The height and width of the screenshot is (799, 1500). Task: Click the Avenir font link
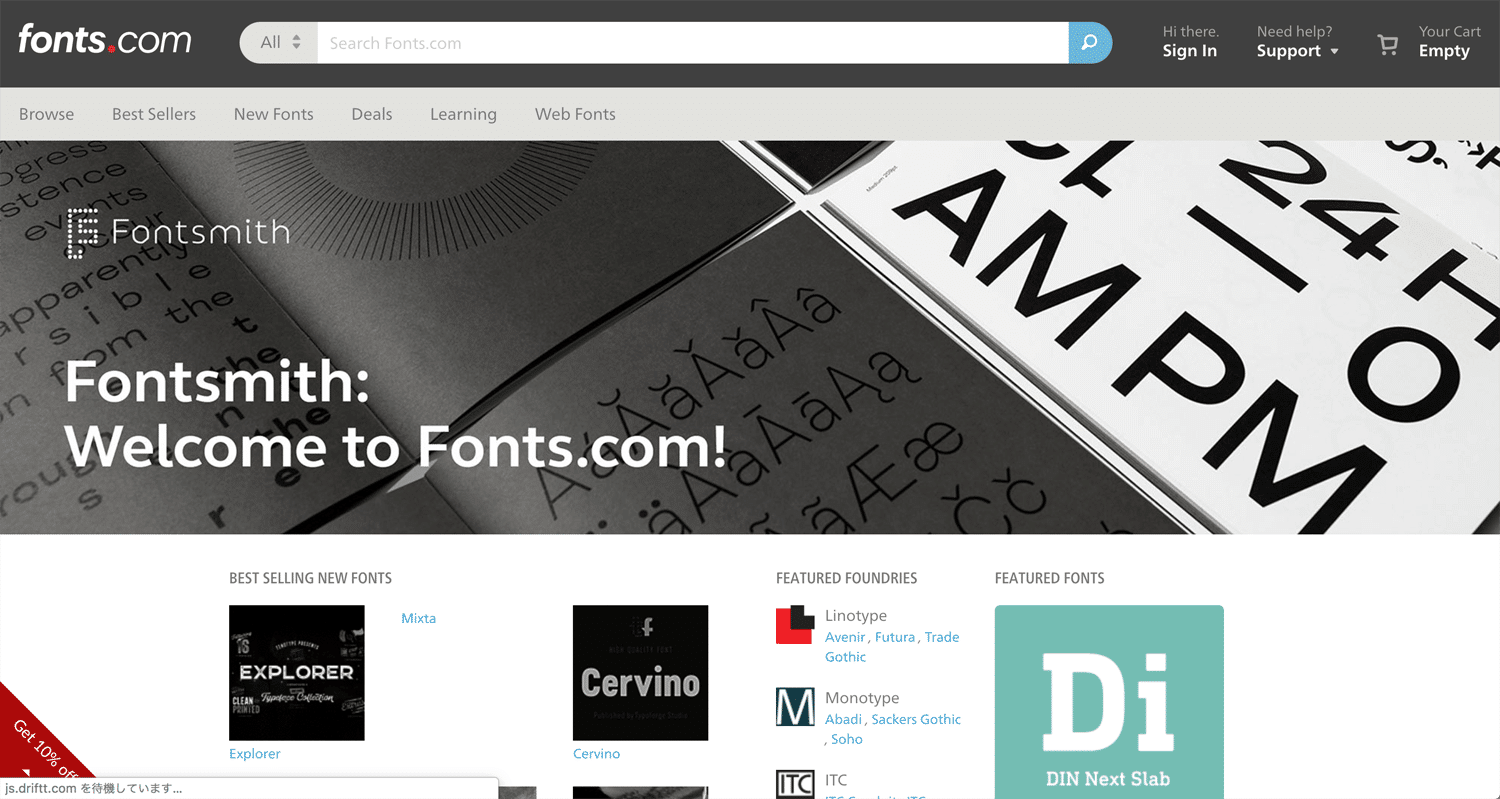point(845,637)
